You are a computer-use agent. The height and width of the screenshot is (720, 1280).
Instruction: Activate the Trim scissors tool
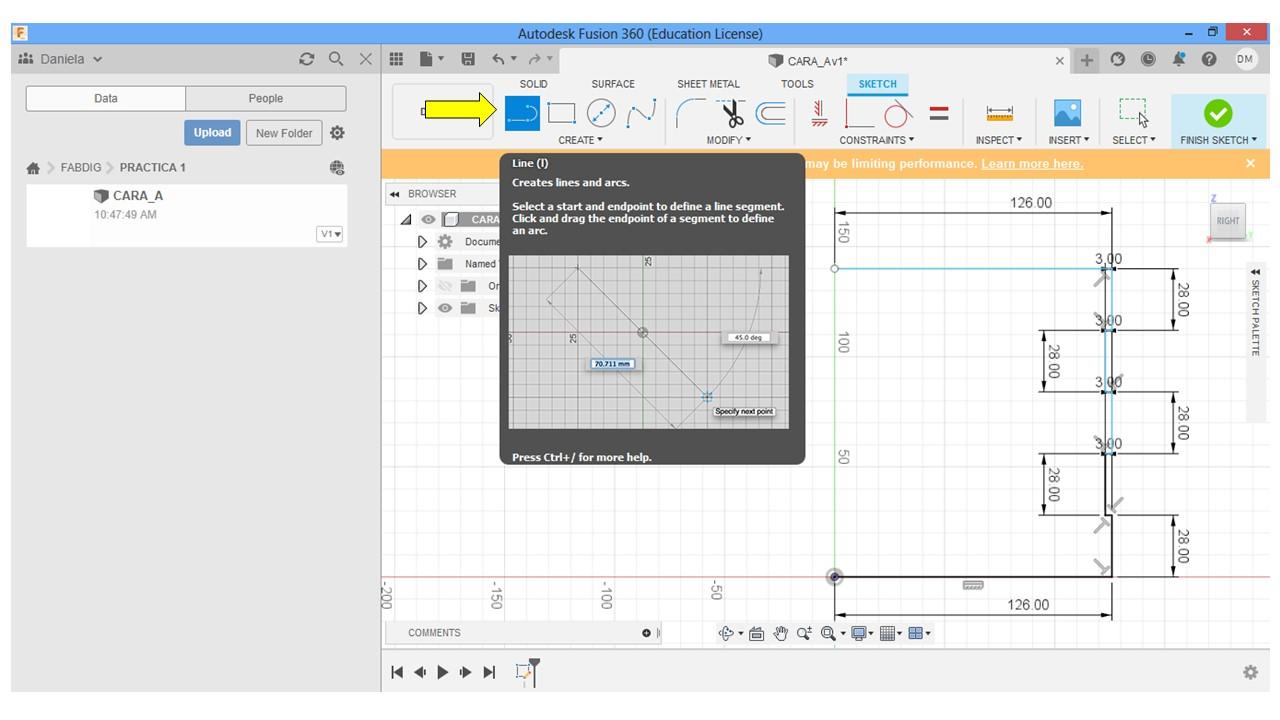732,113
